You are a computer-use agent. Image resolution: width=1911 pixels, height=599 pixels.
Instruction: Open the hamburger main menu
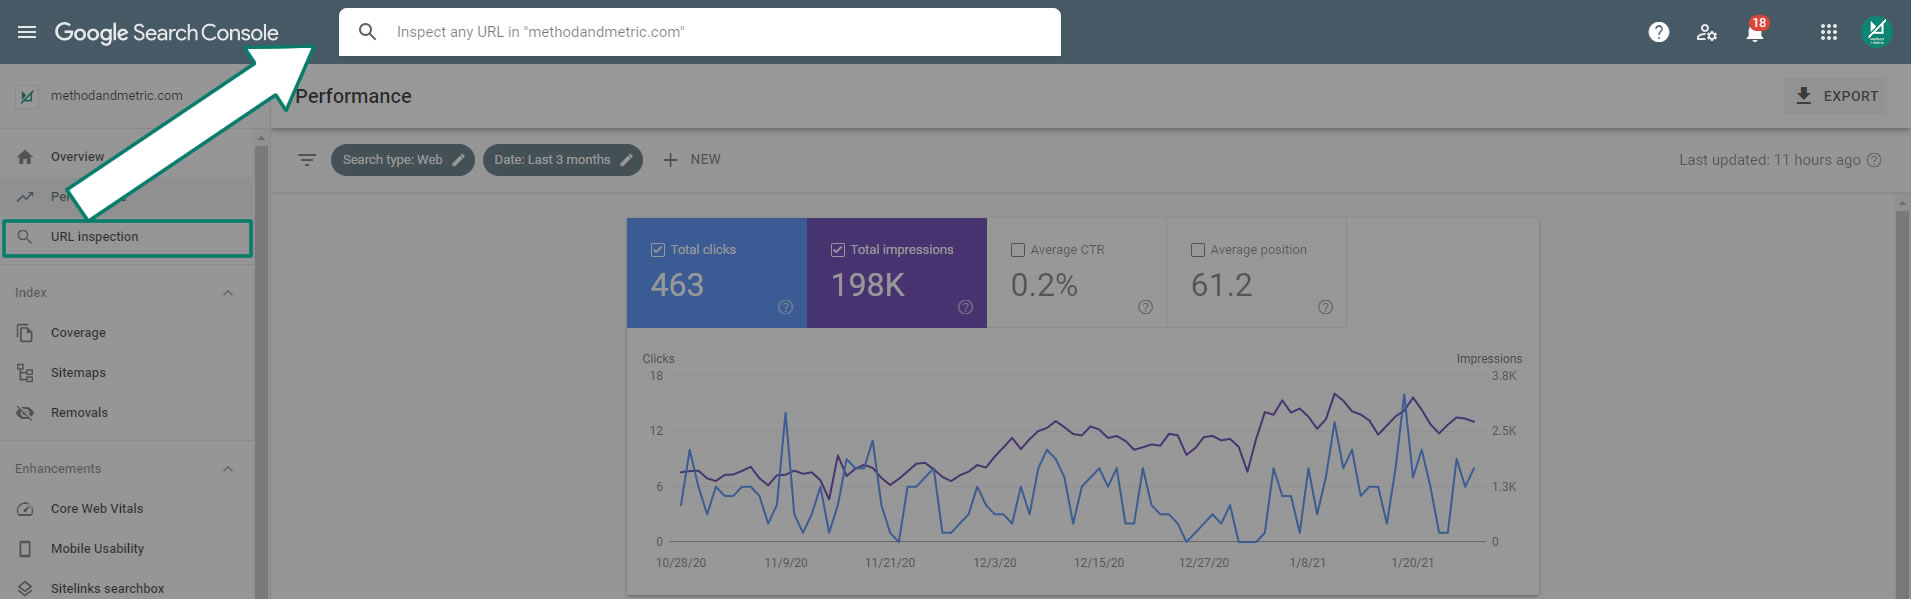pyautogui.click(x=27, y=32)
